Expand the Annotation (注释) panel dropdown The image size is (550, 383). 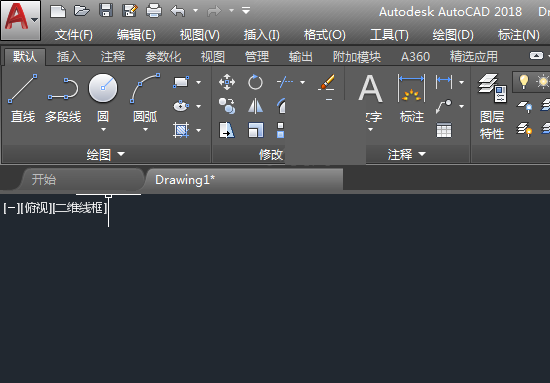(422, 154)
